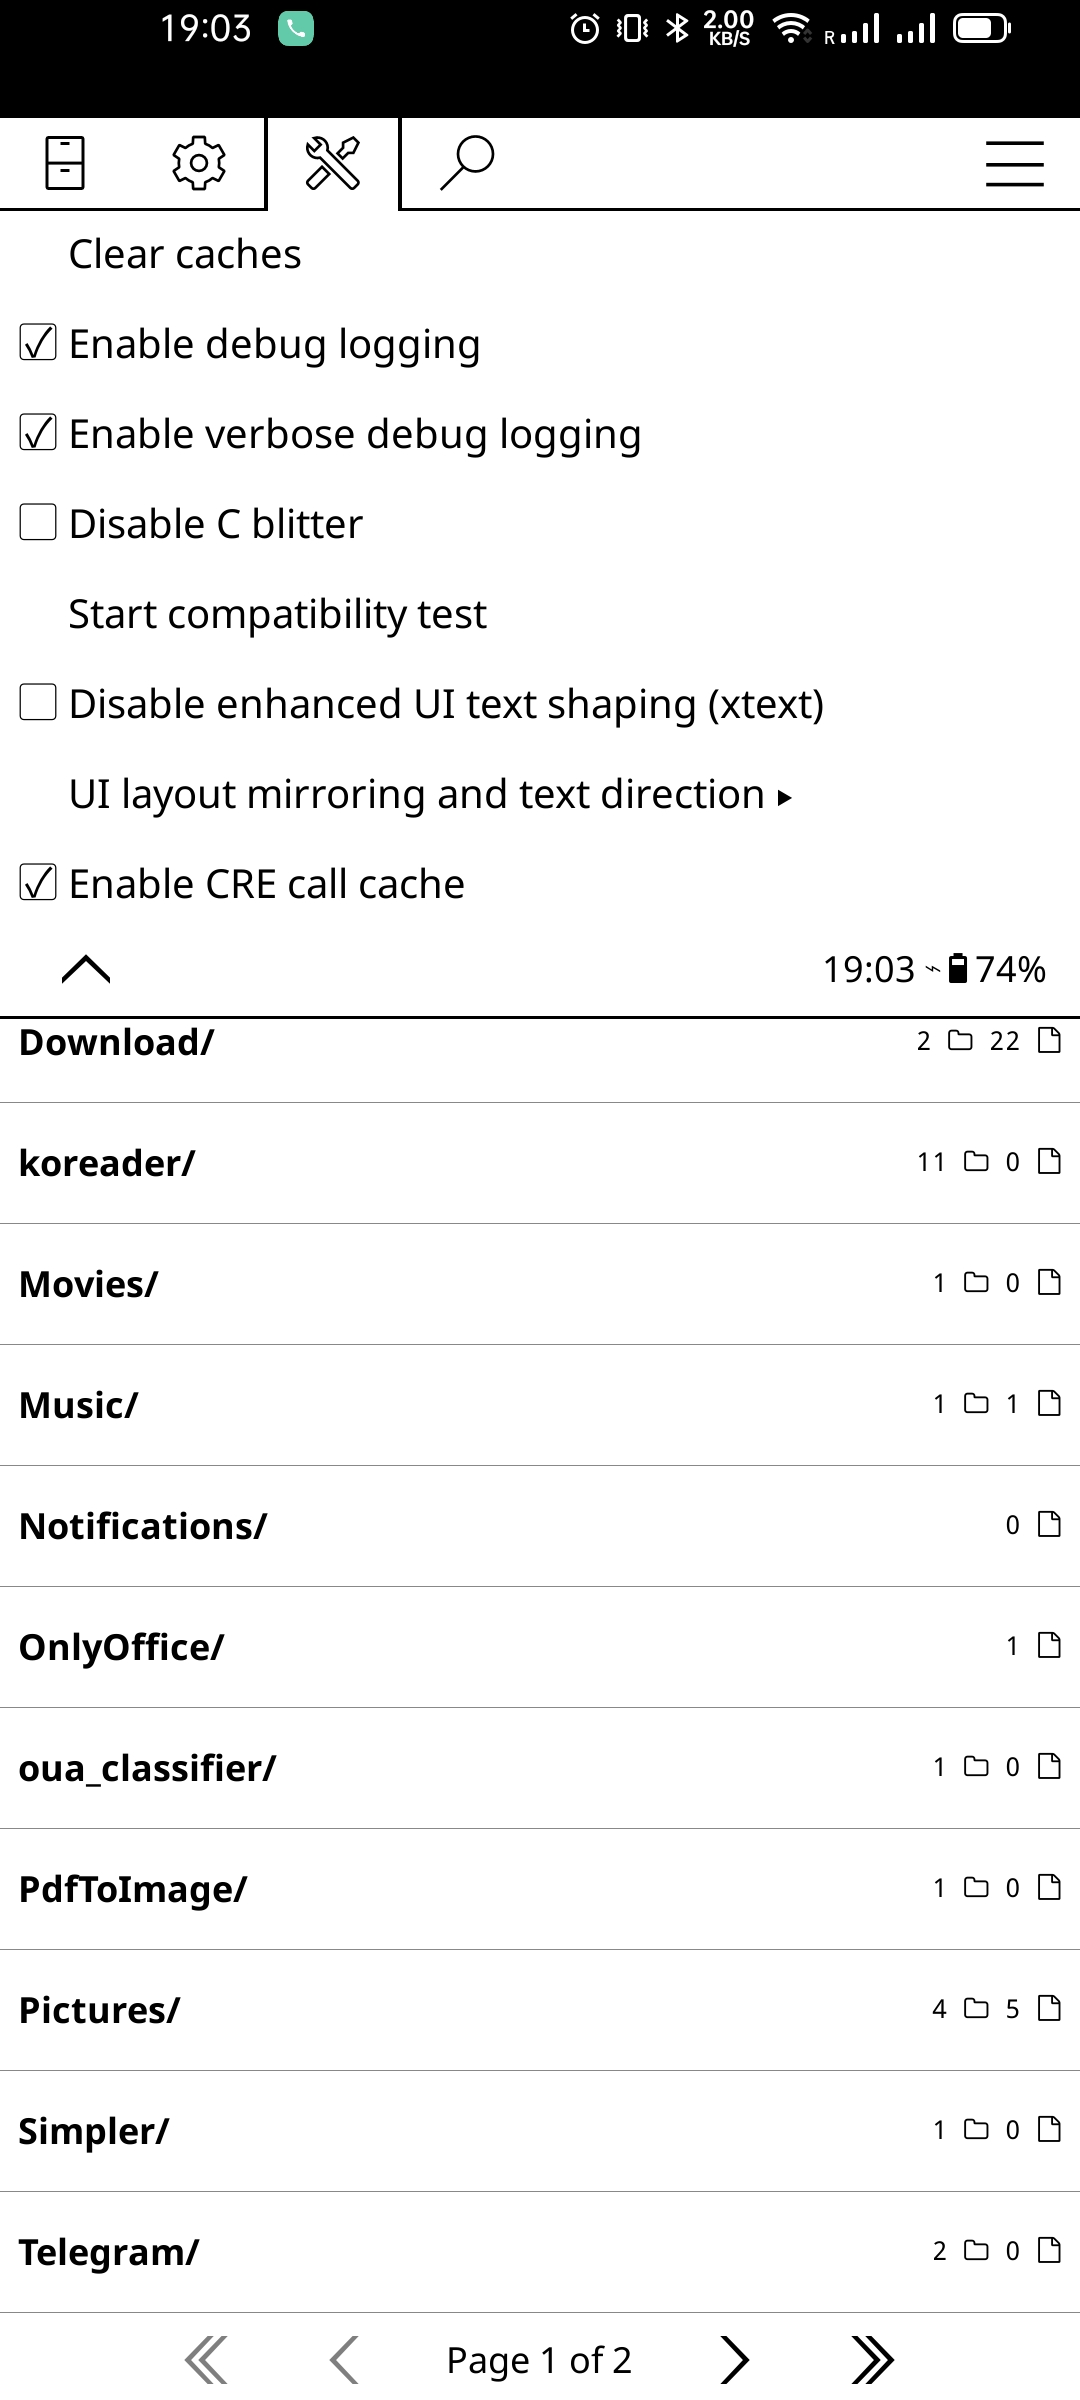Viewport: 1080px width, 2400px height.
Task: Select the Clear caches menu item
Action: click(x=185, y=255)
